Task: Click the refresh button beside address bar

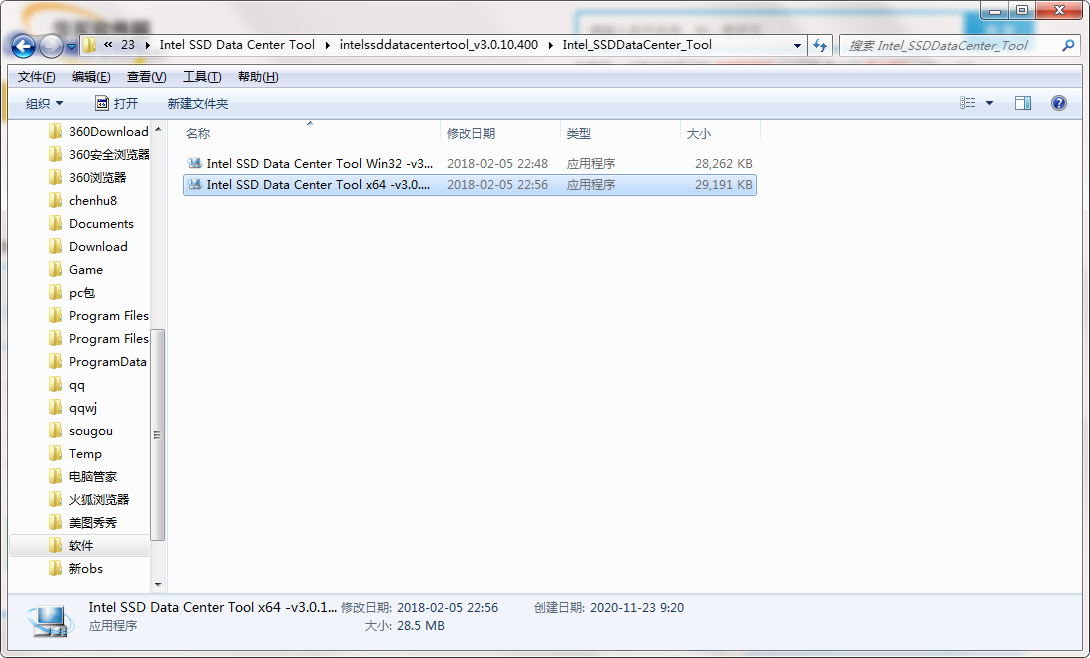Action: coord(820,45)
